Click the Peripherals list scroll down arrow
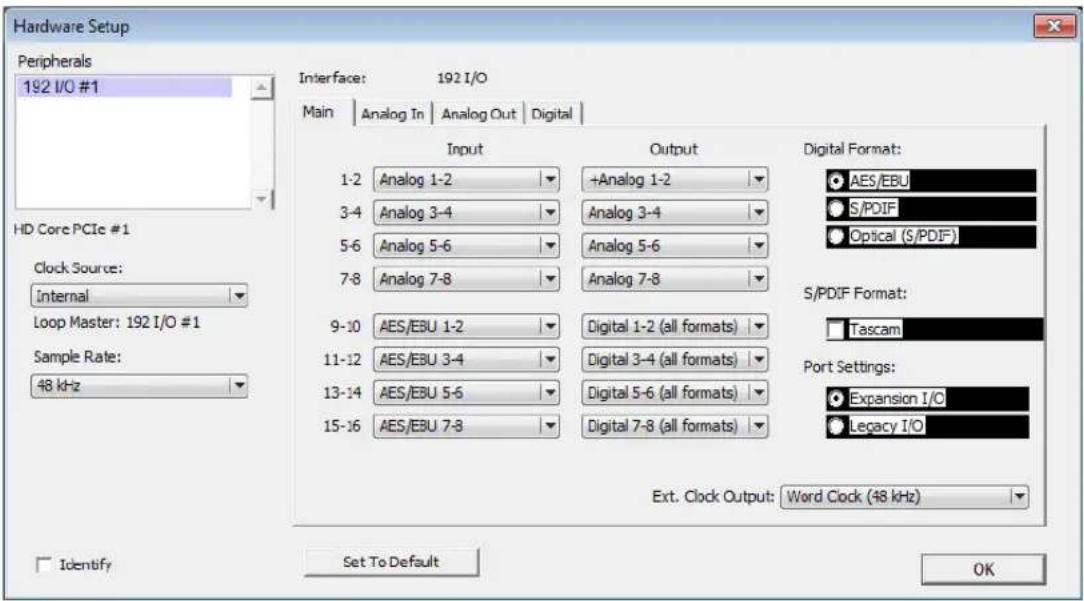This screenshot has width=1084, height=601. pos(261,199)
